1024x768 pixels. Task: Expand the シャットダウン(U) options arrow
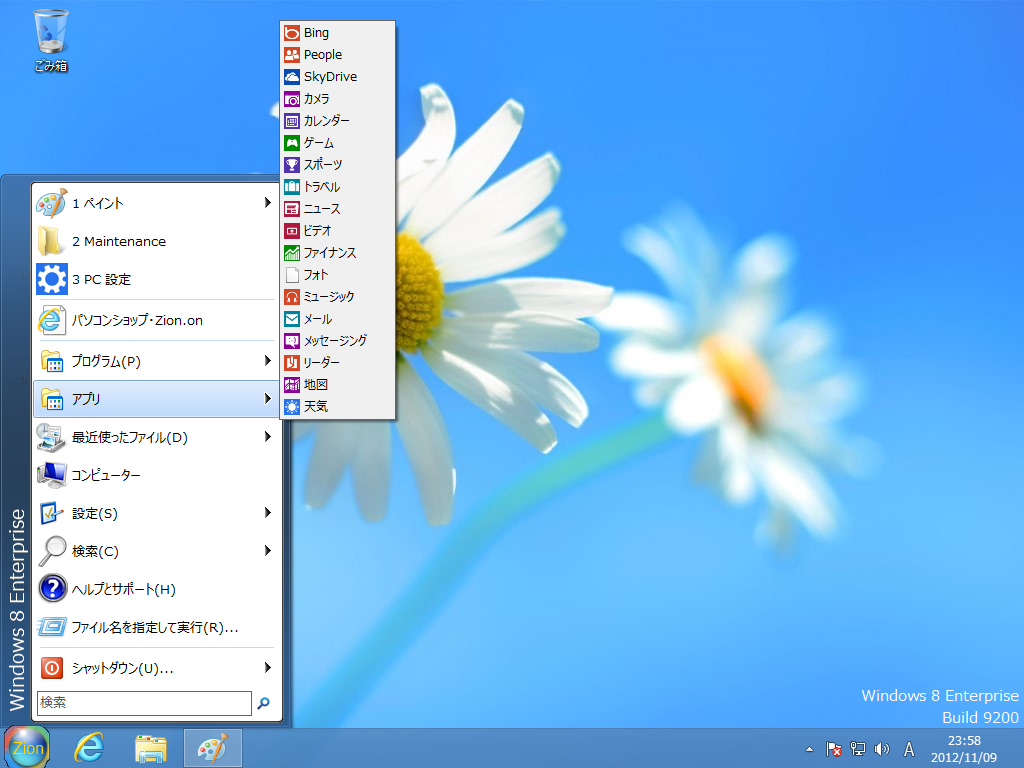[268, 668]
